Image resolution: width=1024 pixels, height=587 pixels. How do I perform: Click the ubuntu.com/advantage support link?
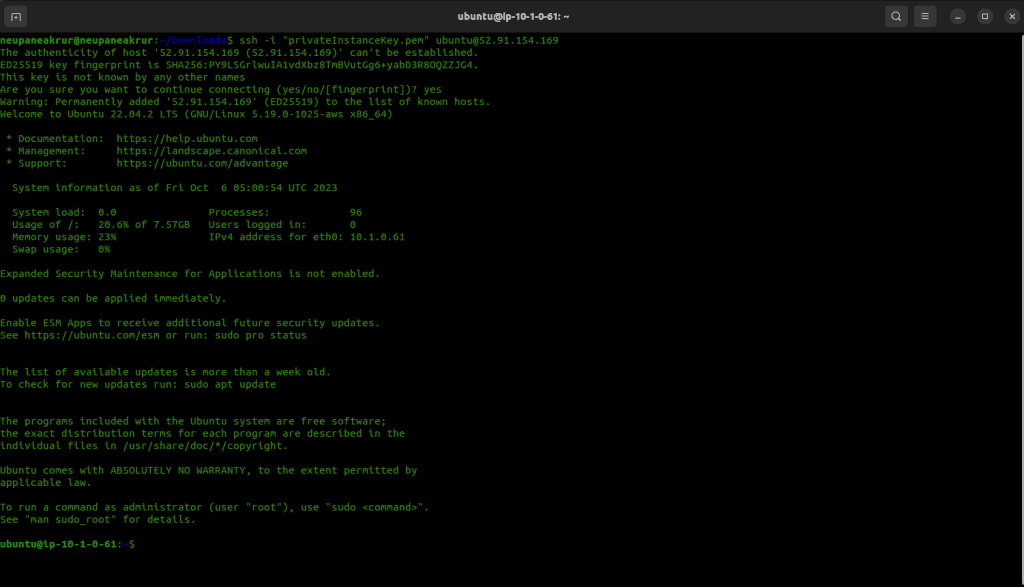(202, 163)
